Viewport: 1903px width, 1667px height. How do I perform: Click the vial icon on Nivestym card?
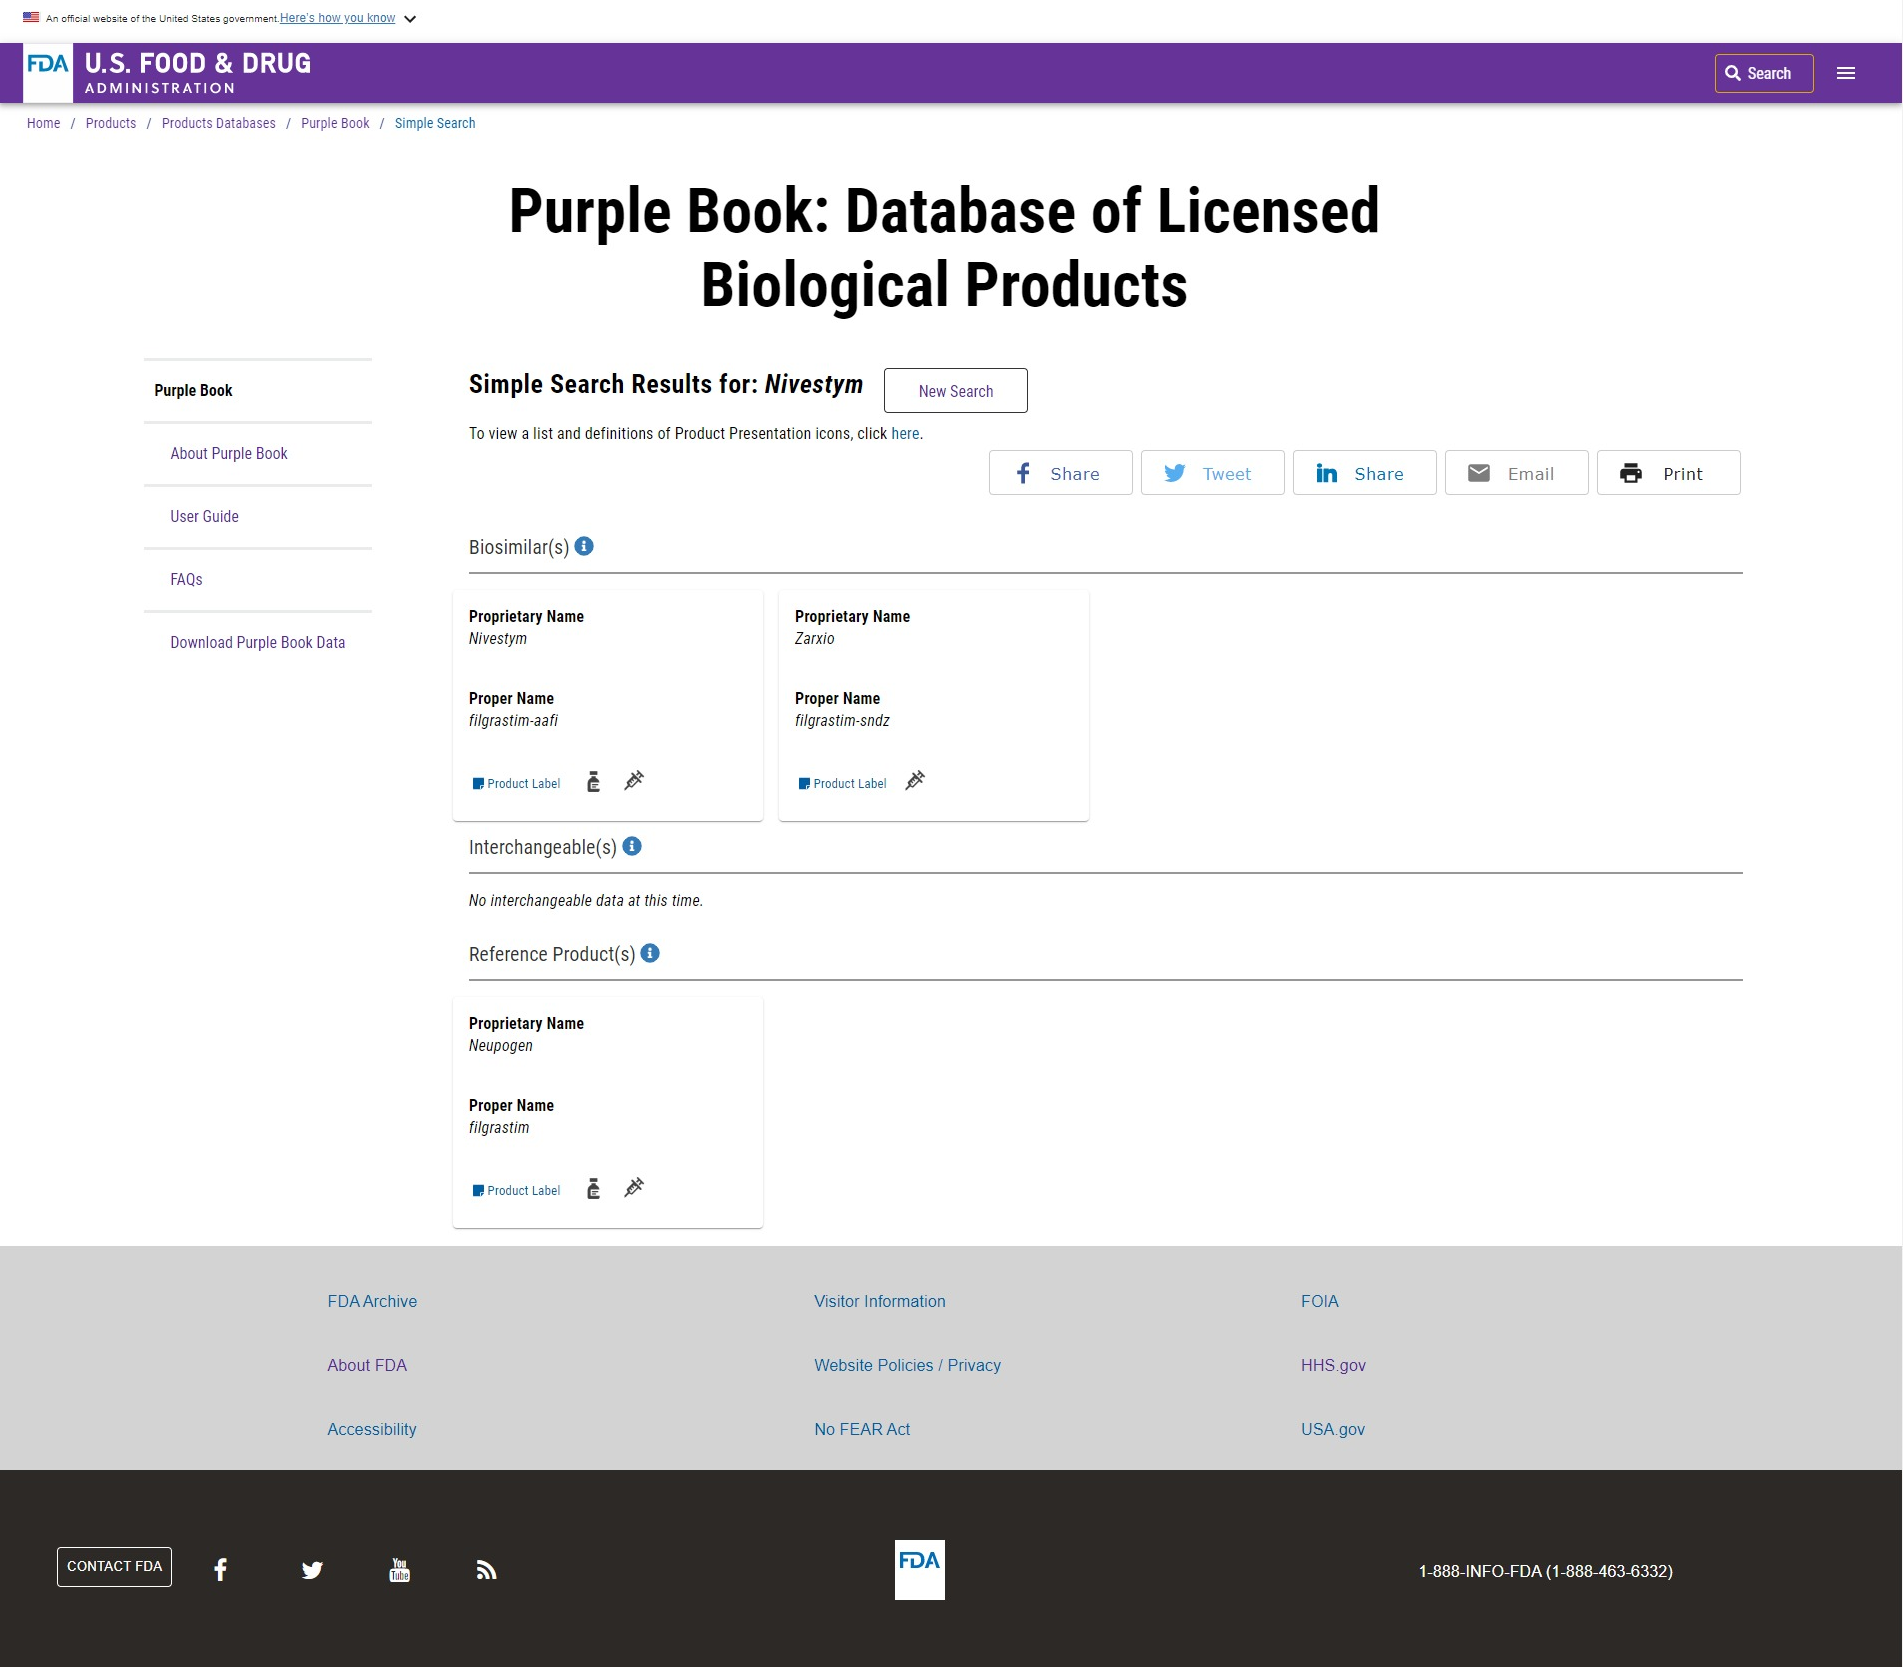pyautogui.click(x=593, y=782)
